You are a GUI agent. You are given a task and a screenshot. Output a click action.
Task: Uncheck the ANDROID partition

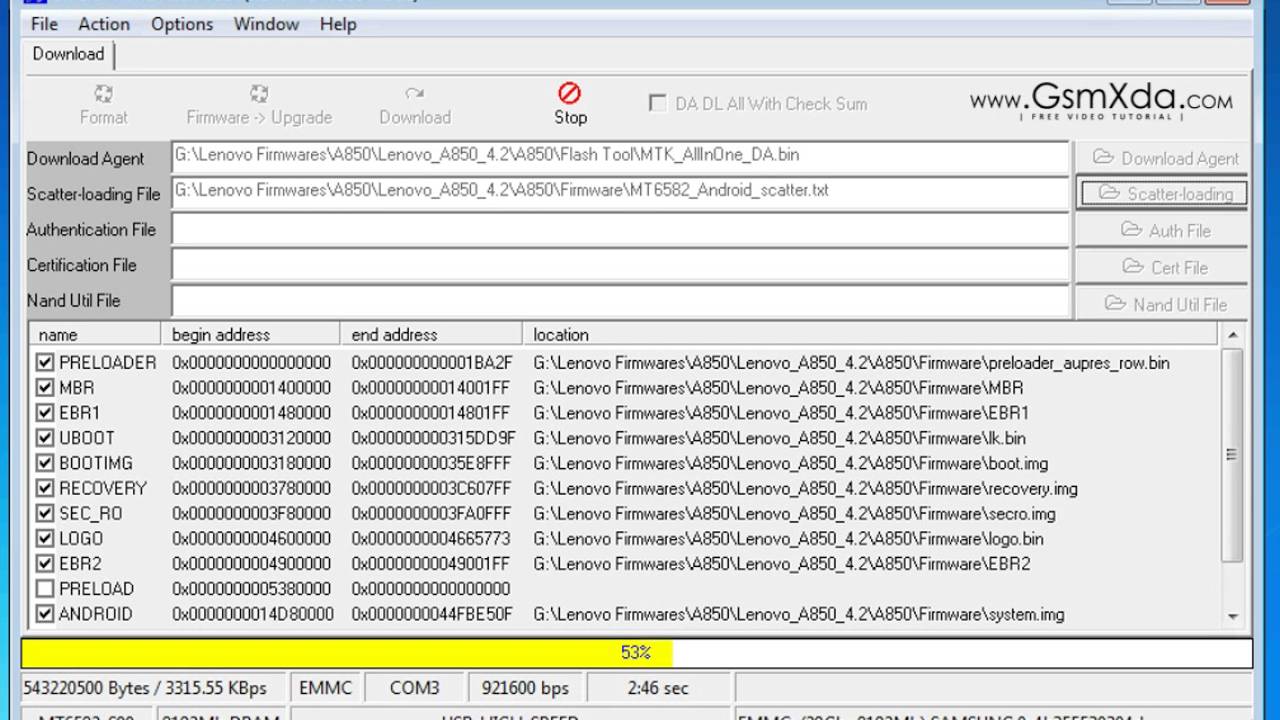pyautogui.click(x=44, y=614)
